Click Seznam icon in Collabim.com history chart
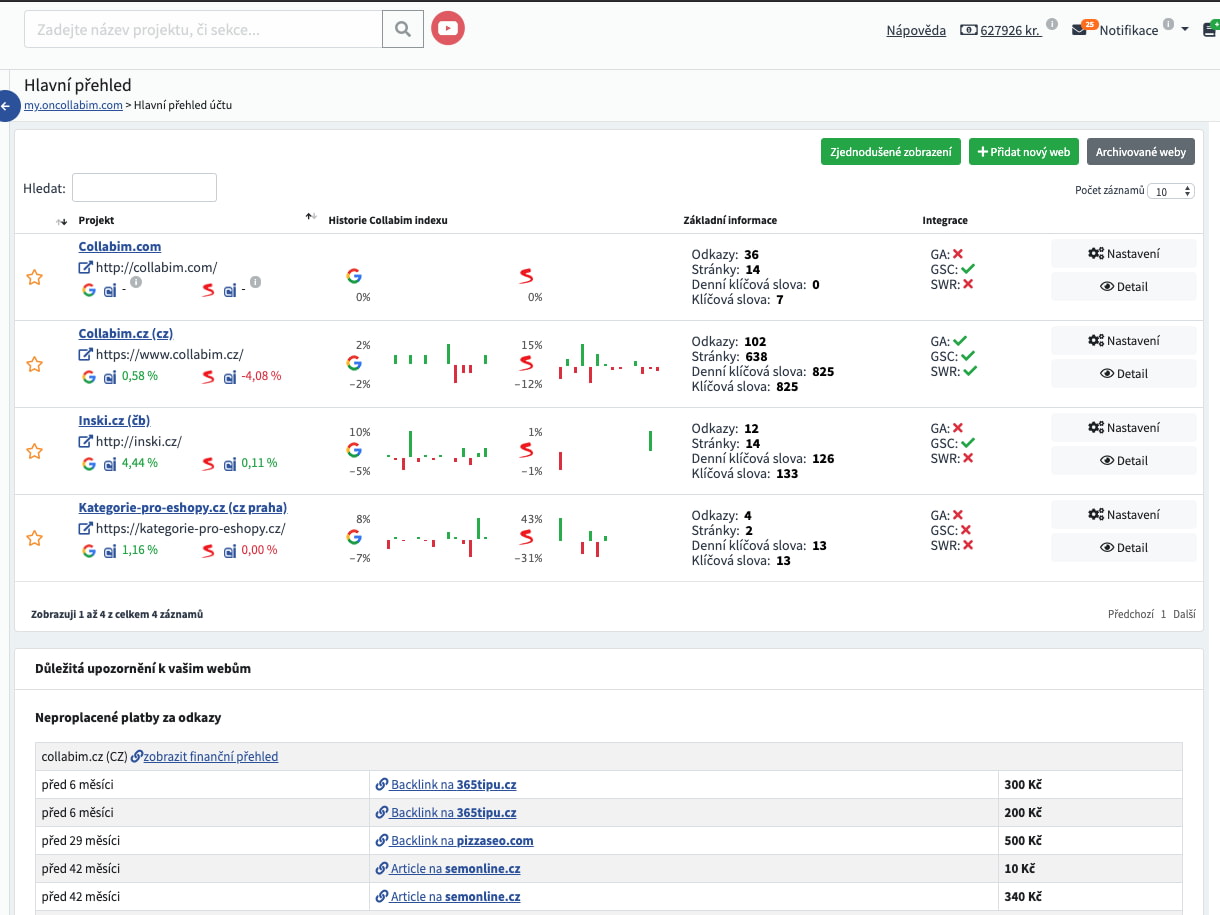Screen dimensions: 1220x915 (x=526, y=276)
